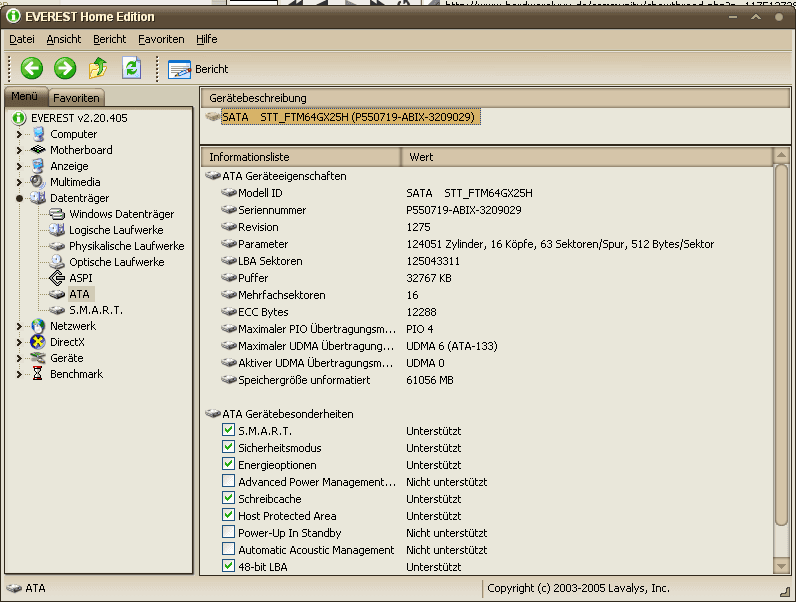796x602 pixels.
Task: Click the drive icon next to Modell ID
Action: [229, 193]
